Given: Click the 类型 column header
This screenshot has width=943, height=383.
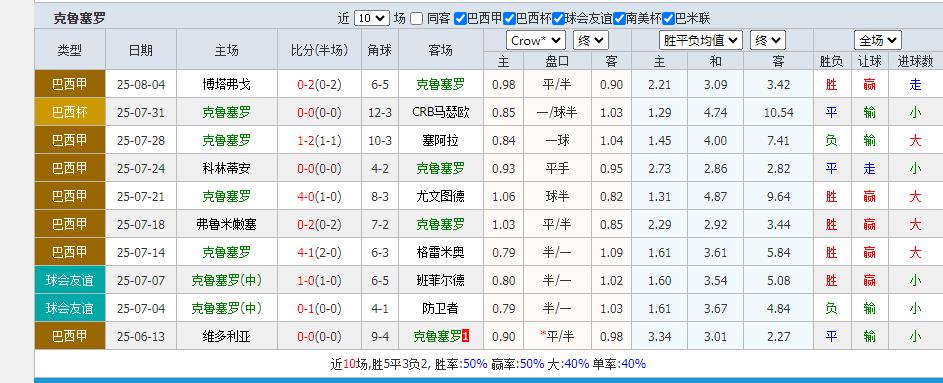Looking at the screenshot, I should [70, 50].
